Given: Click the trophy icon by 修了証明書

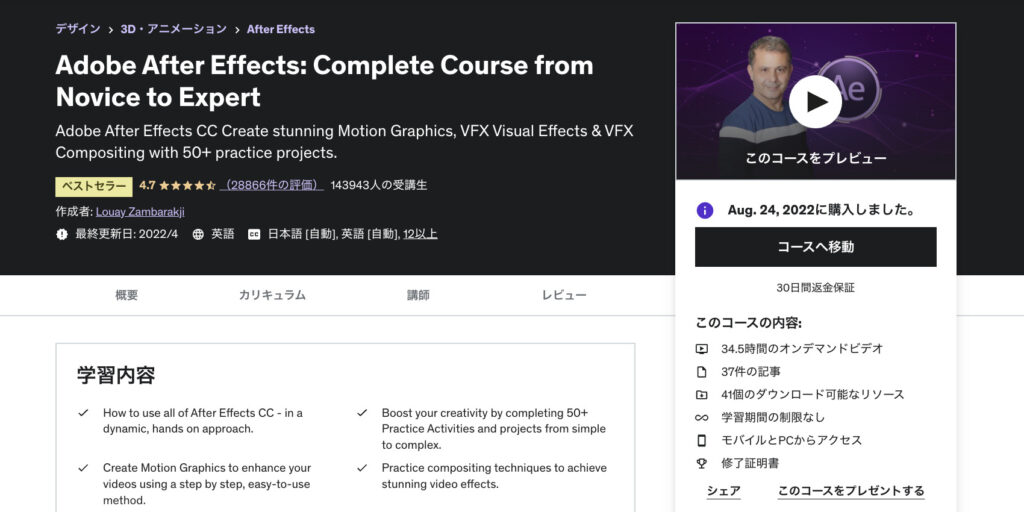Looking at the screenshot, I should [x=701, y=464].
